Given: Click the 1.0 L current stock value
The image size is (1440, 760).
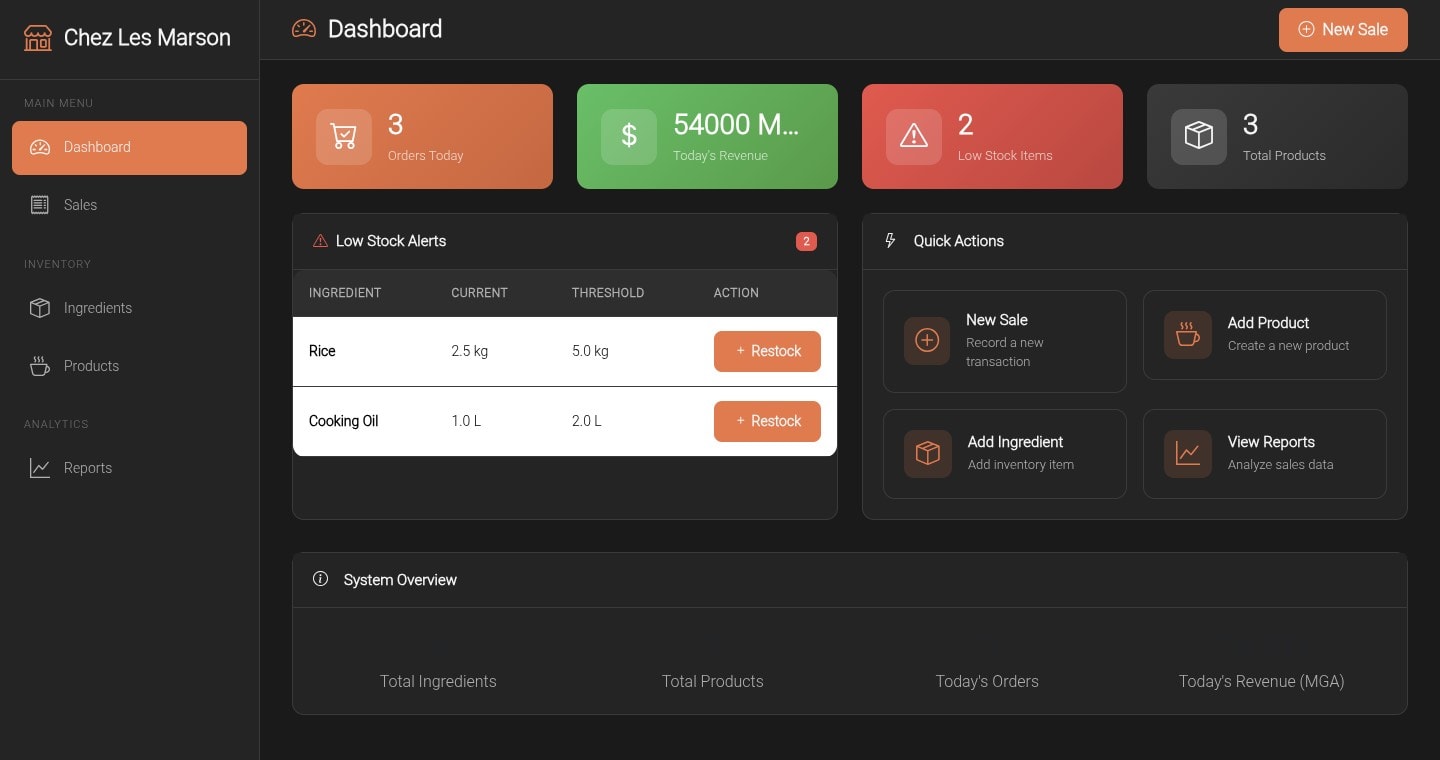Looking at the screenshot, I should click(466, 421).
